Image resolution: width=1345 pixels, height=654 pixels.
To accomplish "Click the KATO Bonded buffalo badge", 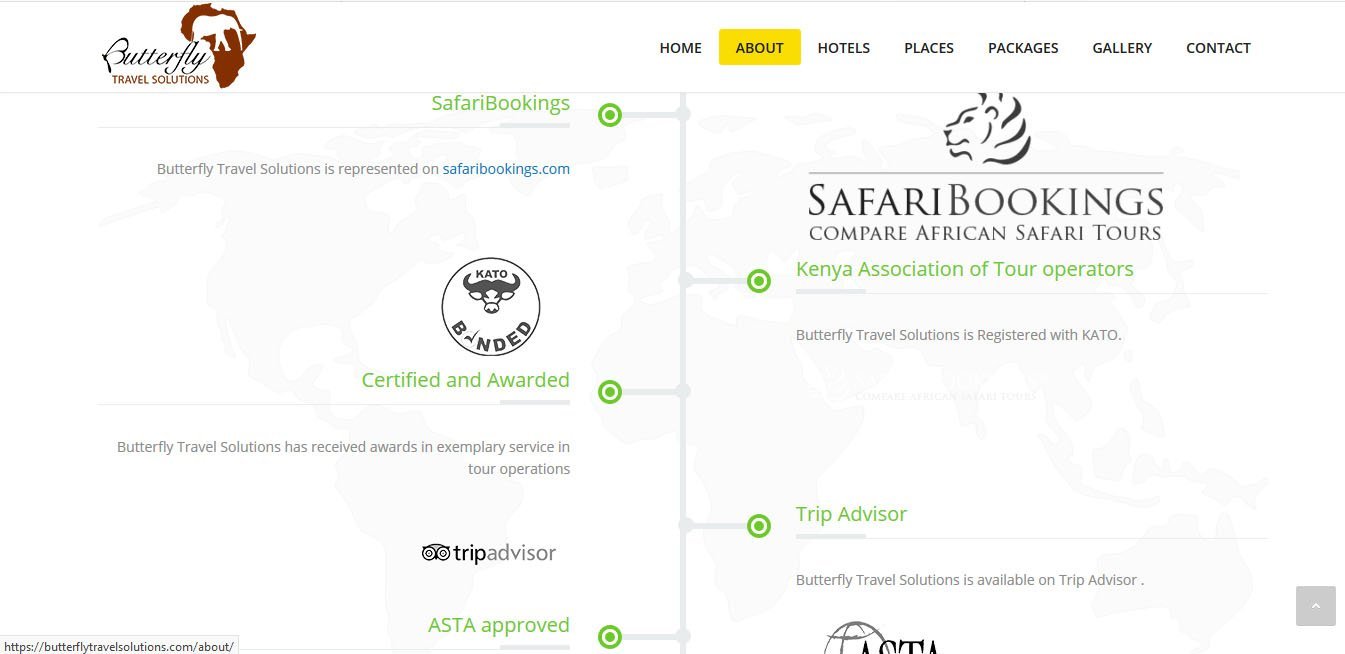I will pyautogui.click(x=491, y=307).
